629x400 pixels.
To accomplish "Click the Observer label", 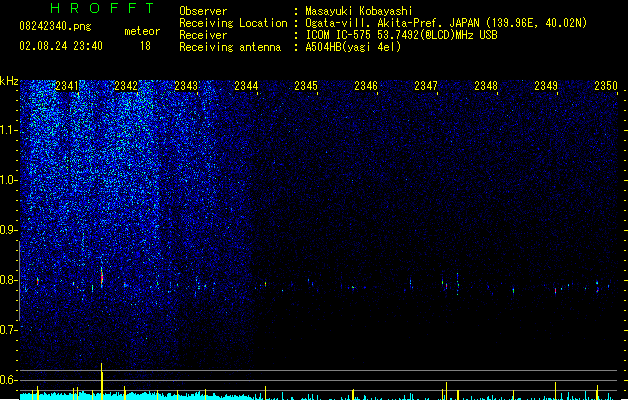I will click(x=203, y=11).
